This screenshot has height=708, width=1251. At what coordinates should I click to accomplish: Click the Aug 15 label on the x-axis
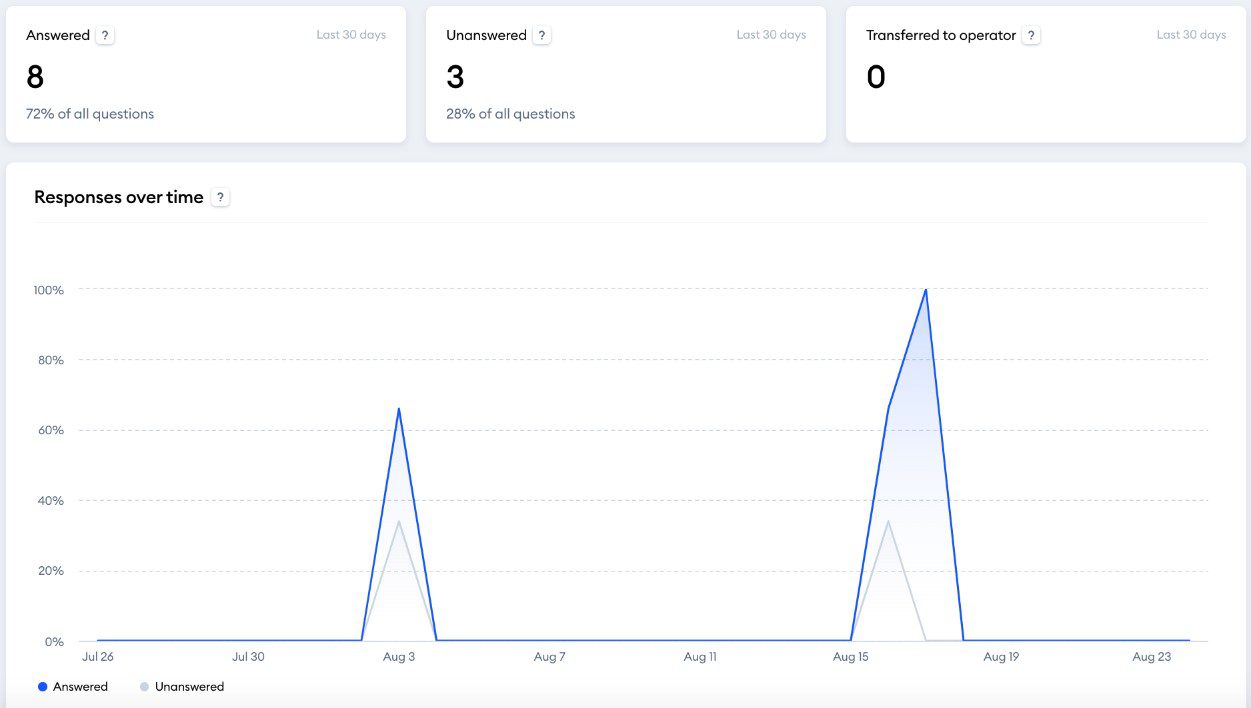[x=850, y=657]
